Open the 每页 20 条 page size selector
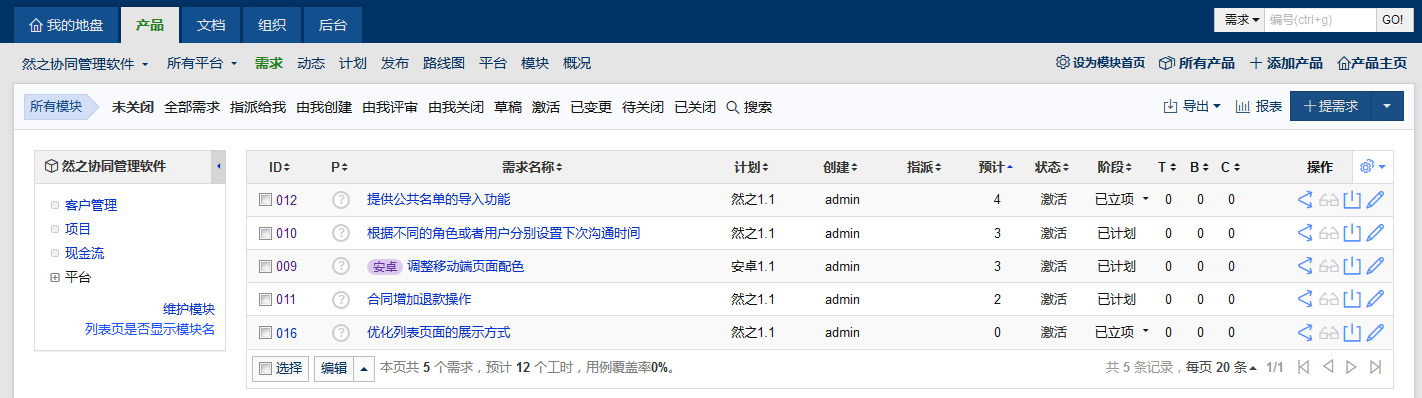The height and width of the screenshot is (398, 1422). 1220,368
